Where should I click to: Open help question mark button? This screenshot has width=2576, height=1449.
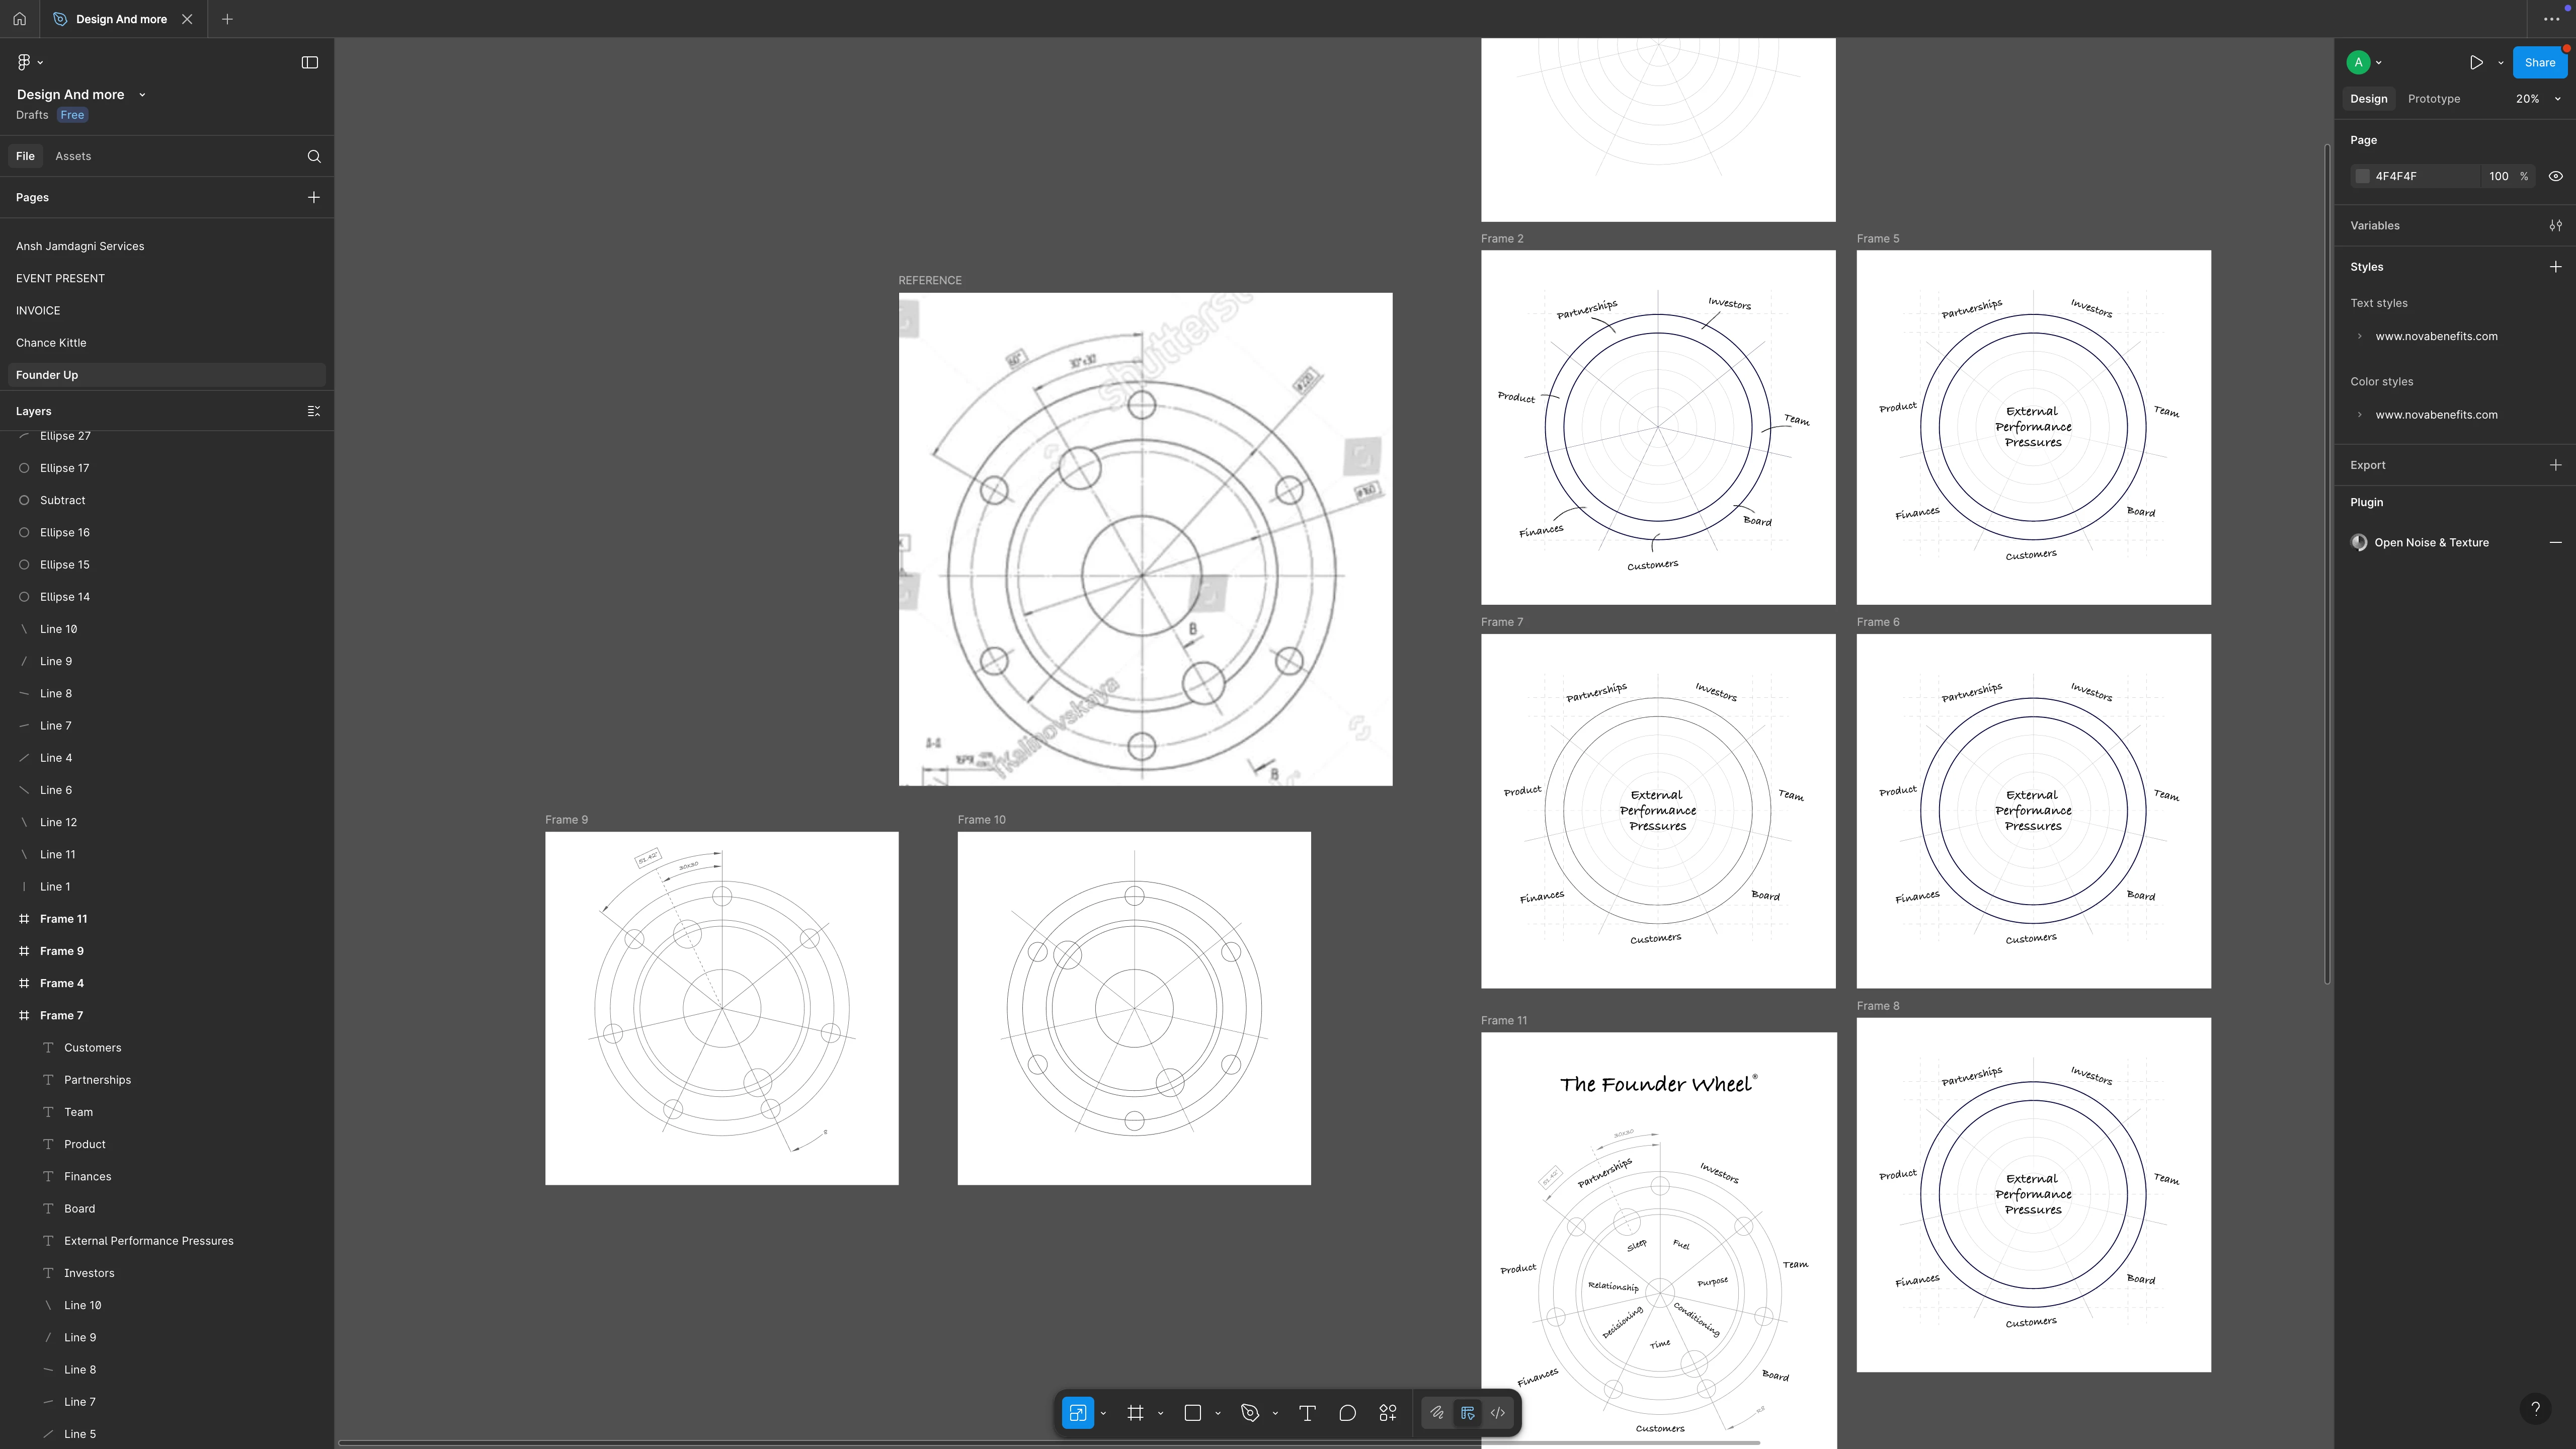[2535, 1409]
